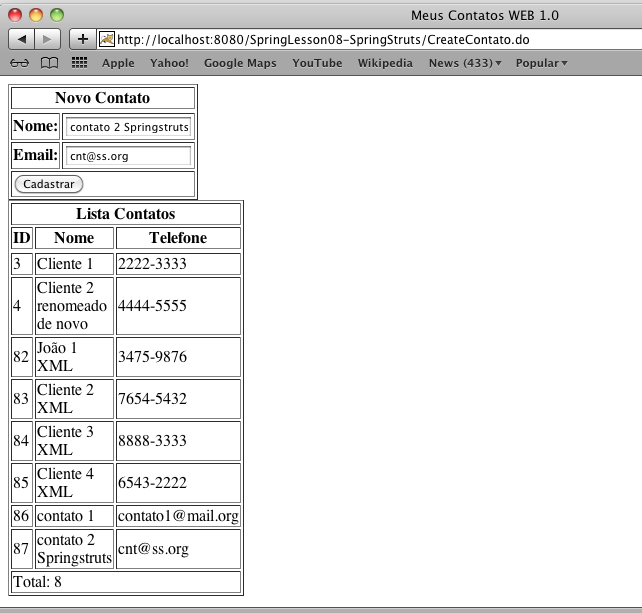Screen dimensions: 642x613
Task: Click the Safari forward arrow button
Action: (48, 39)
